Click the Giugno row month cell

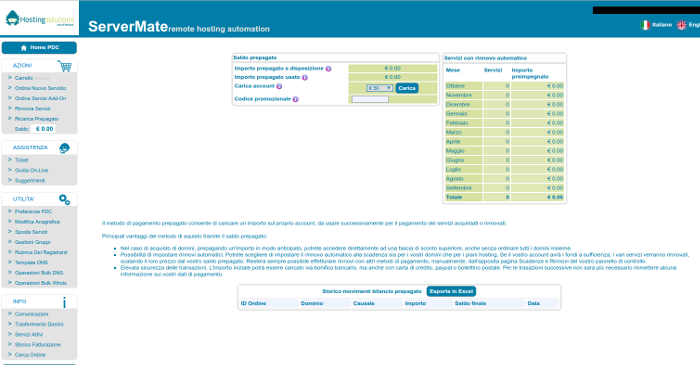coord(463,160)
